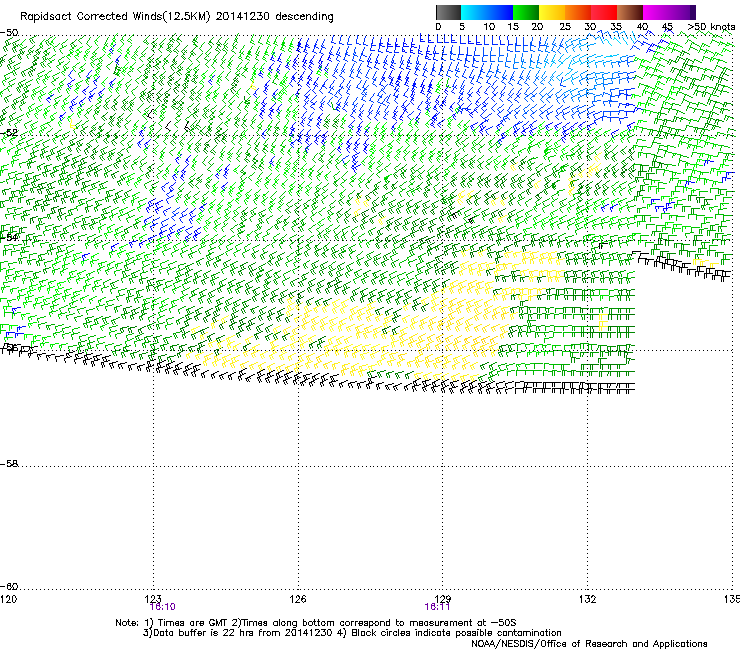This screenshot has width=740, height=650.
Task: Click the blue 10-15 knots legend swatch
Action: point(500,12)
